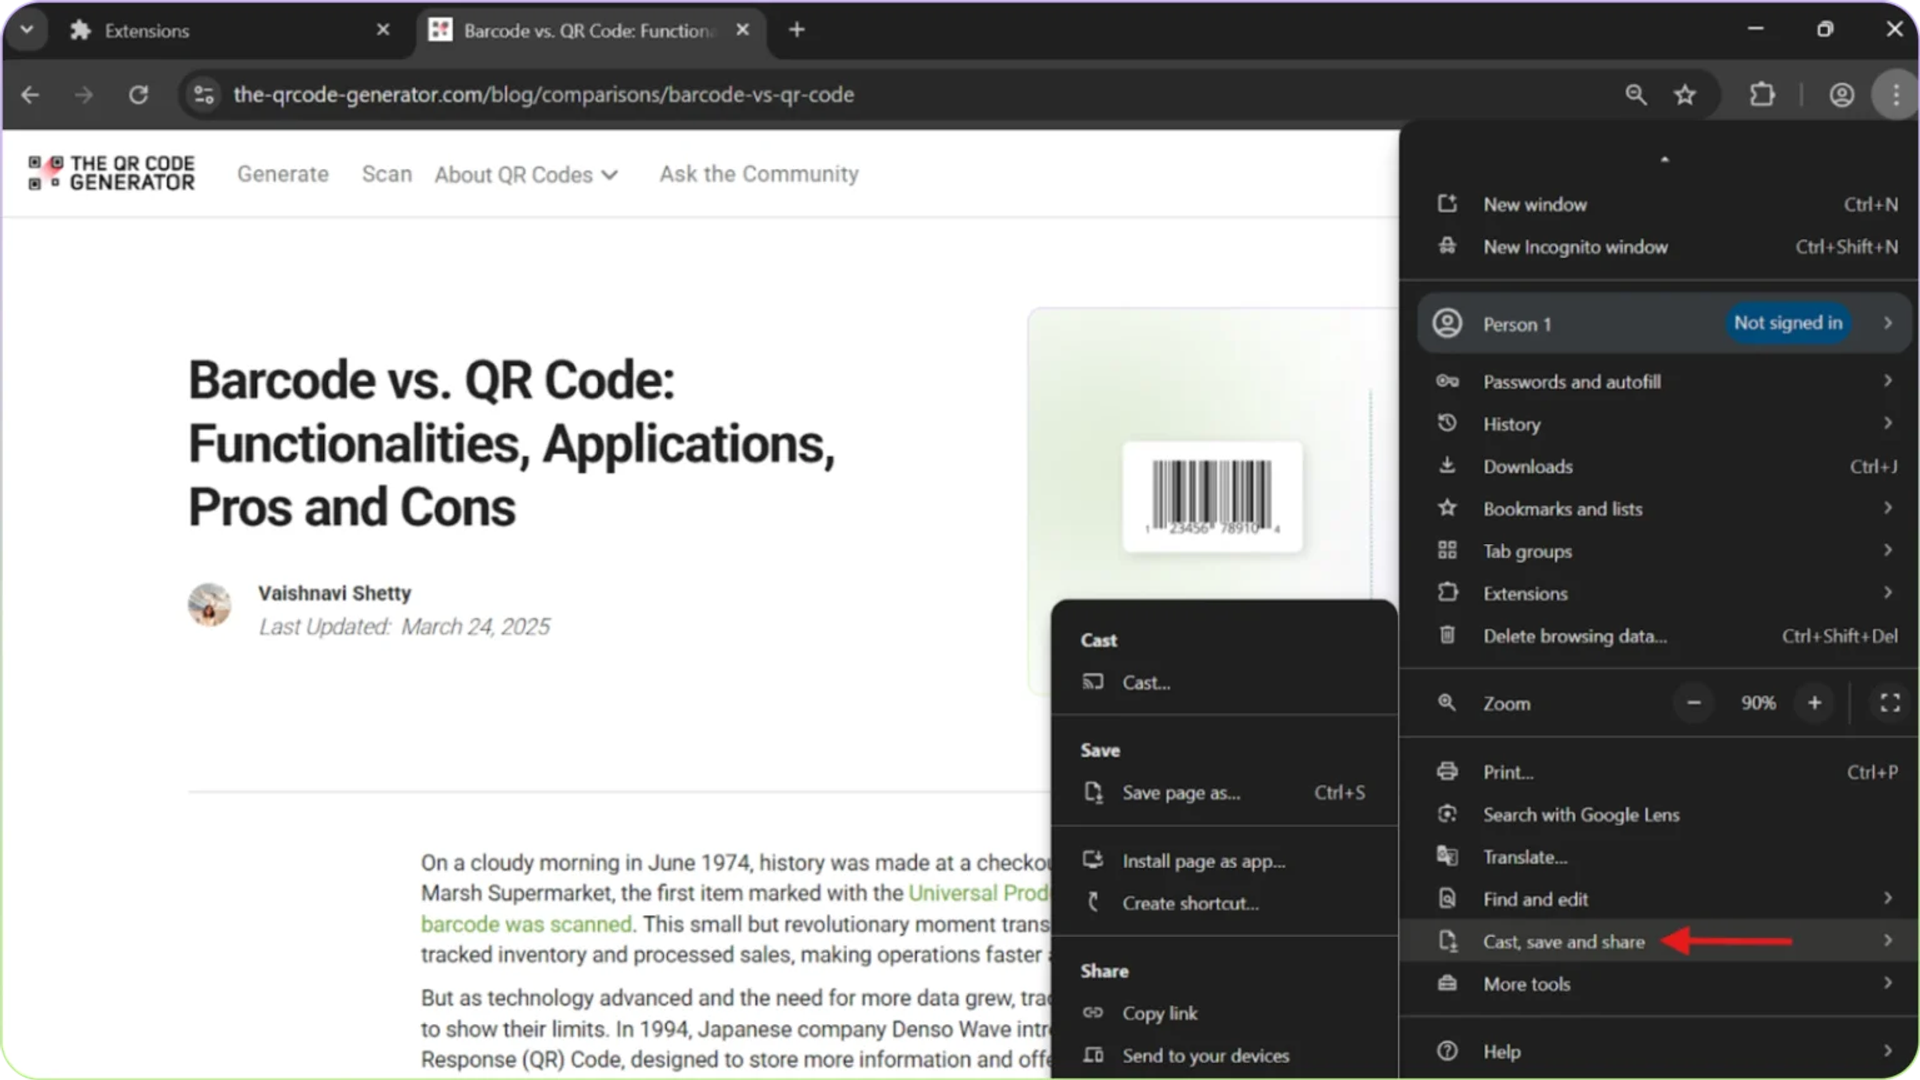
Task: Close the Barcode vs. QR Code tab
Action: click(743, 30)
